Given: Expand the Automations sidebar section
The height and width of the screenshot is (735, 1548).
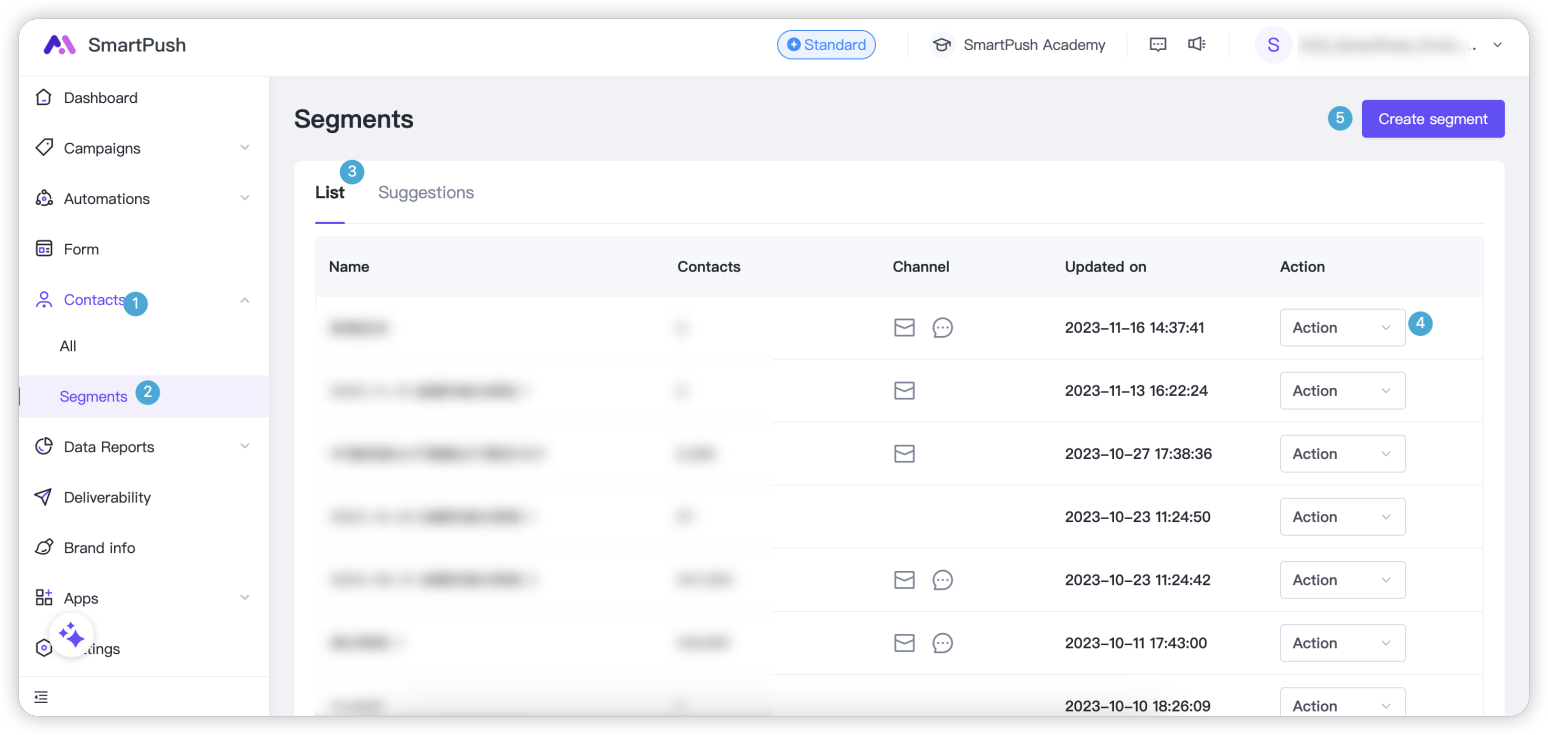Looking at the screenshot, I should click(x=245, y=198).
